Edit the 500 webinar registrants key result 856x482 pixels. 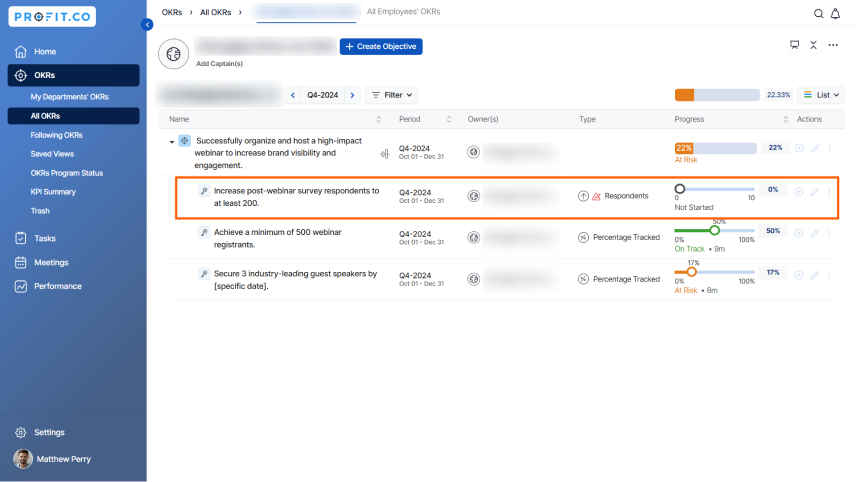click(x=815, y=233)
